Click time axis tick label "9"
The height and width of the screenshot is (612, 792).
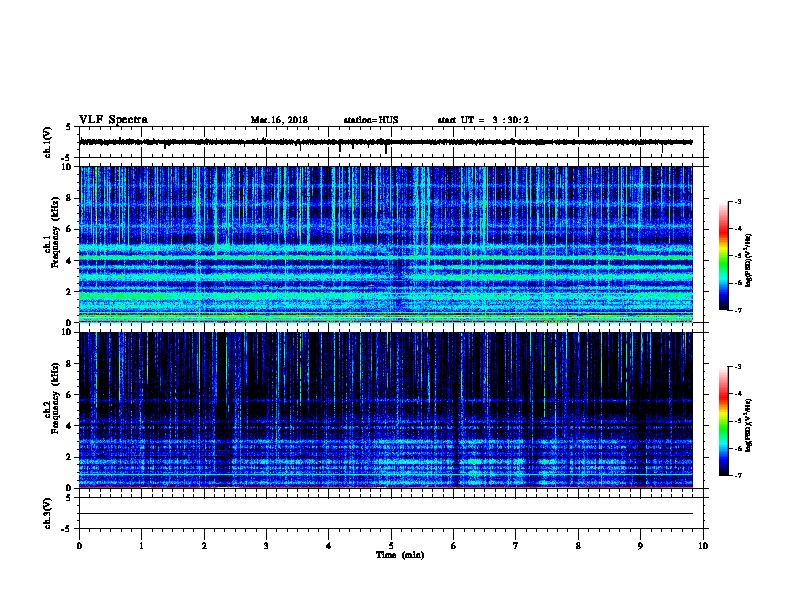pyautogui.click(x=640, y=546)
